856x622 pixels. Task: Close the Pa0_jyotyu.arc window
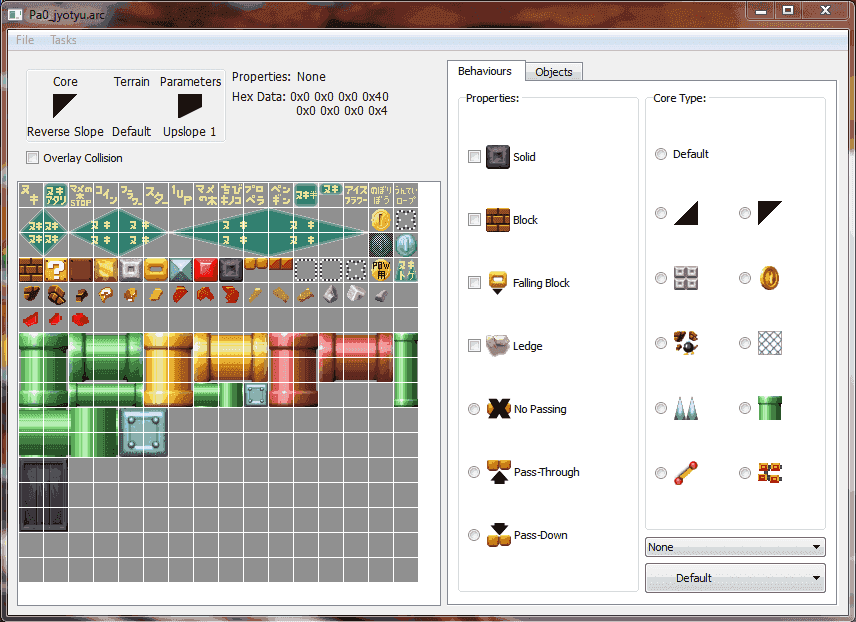[x=825, y=10]
